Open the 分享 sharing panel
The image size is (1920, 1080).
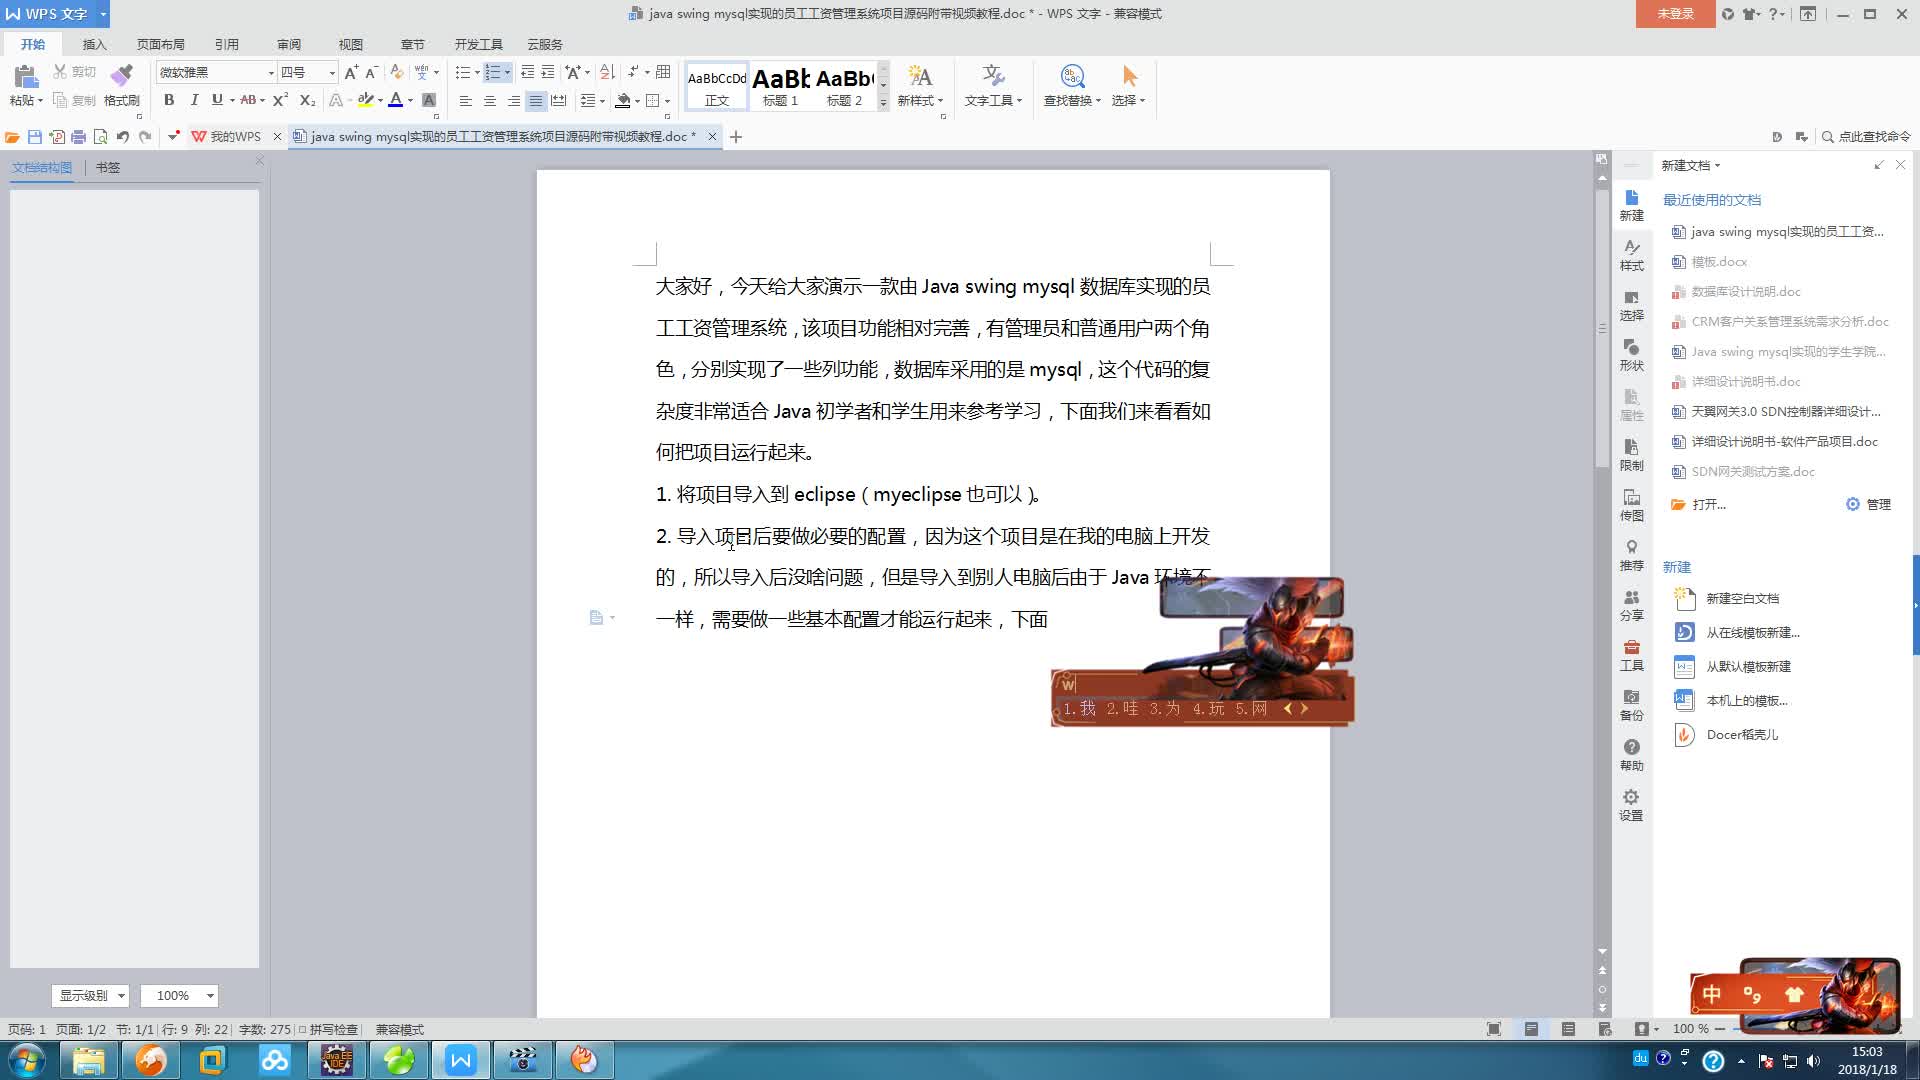pos(1631,605)
